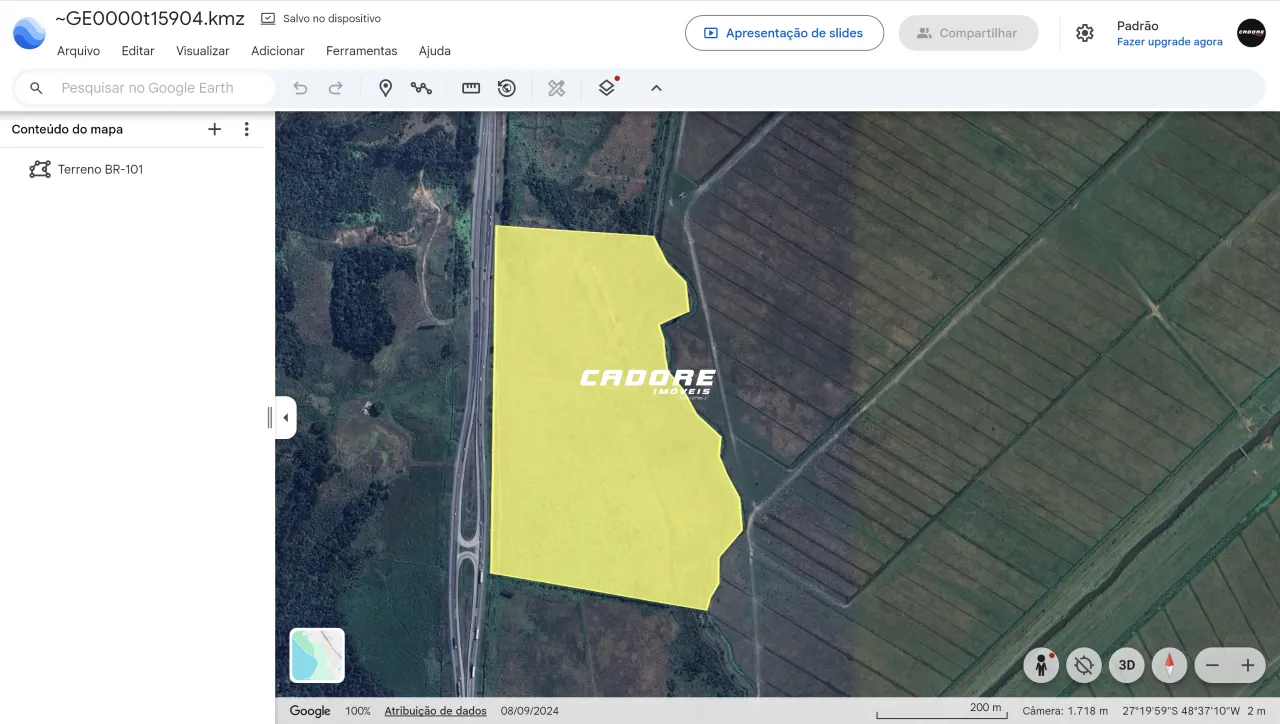Open the historical imagery clock tool

[507, 88]
